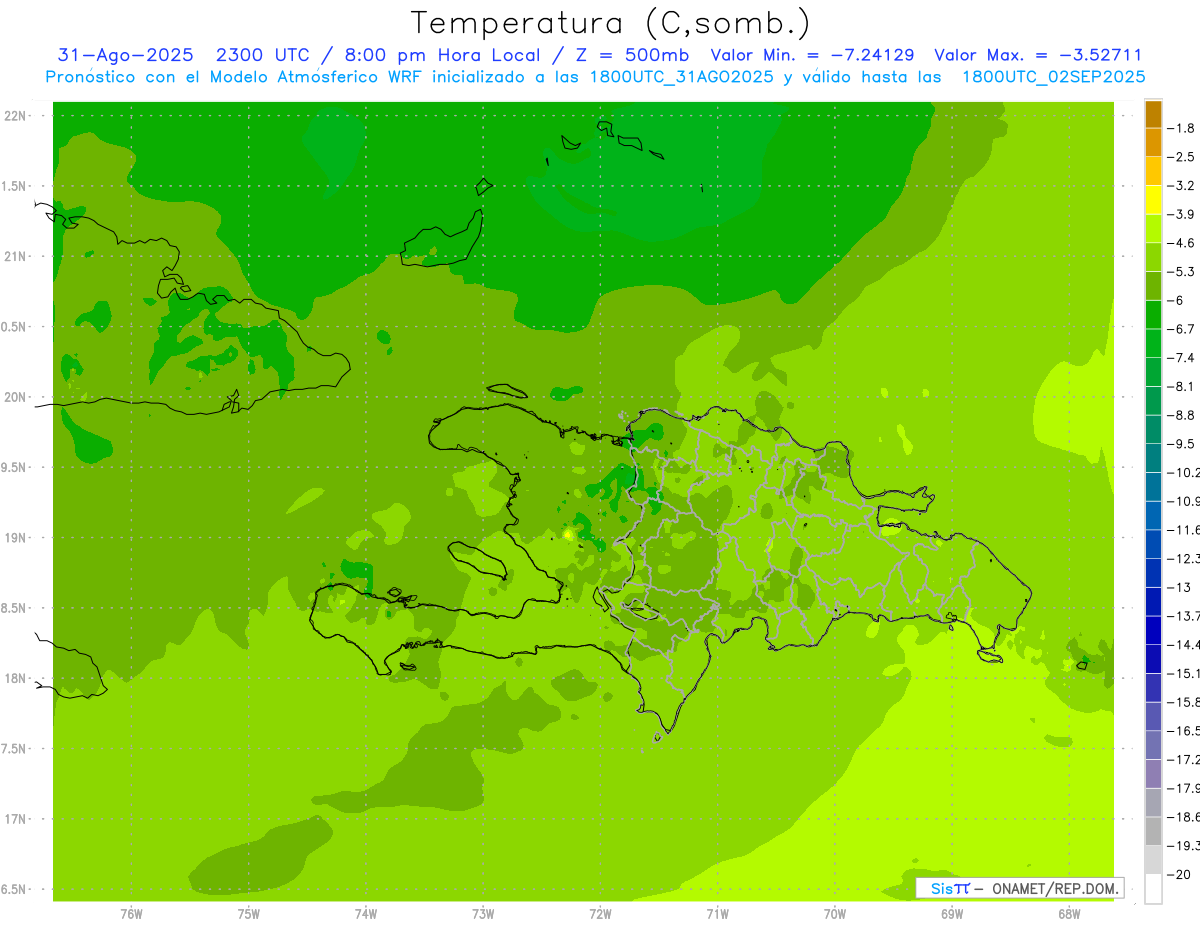This screenshot has width=1200, height=927.
Task: Click the "75W" longitude axis label
Action: click(x=248, y=914)
